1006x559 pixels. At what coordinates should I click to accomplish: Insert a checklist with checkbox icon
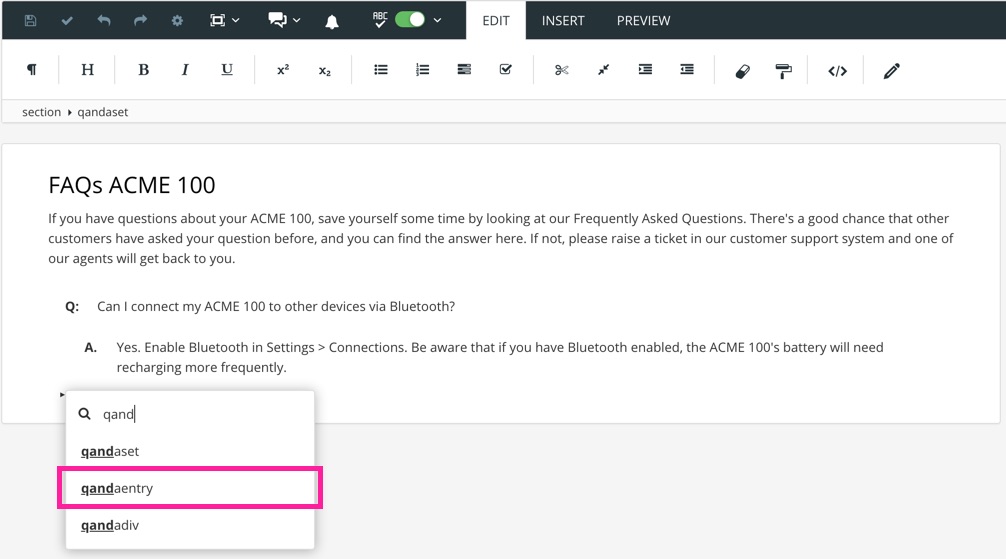(x=505, y=70)
